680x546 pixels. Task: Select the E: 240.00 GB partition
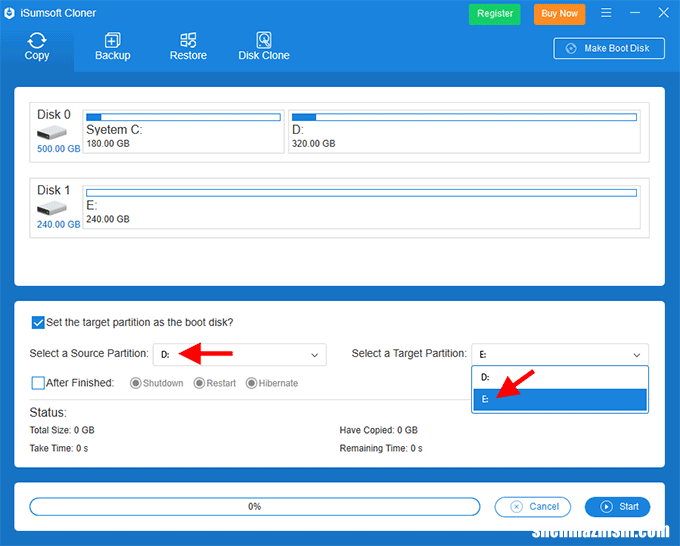point(362,207)
